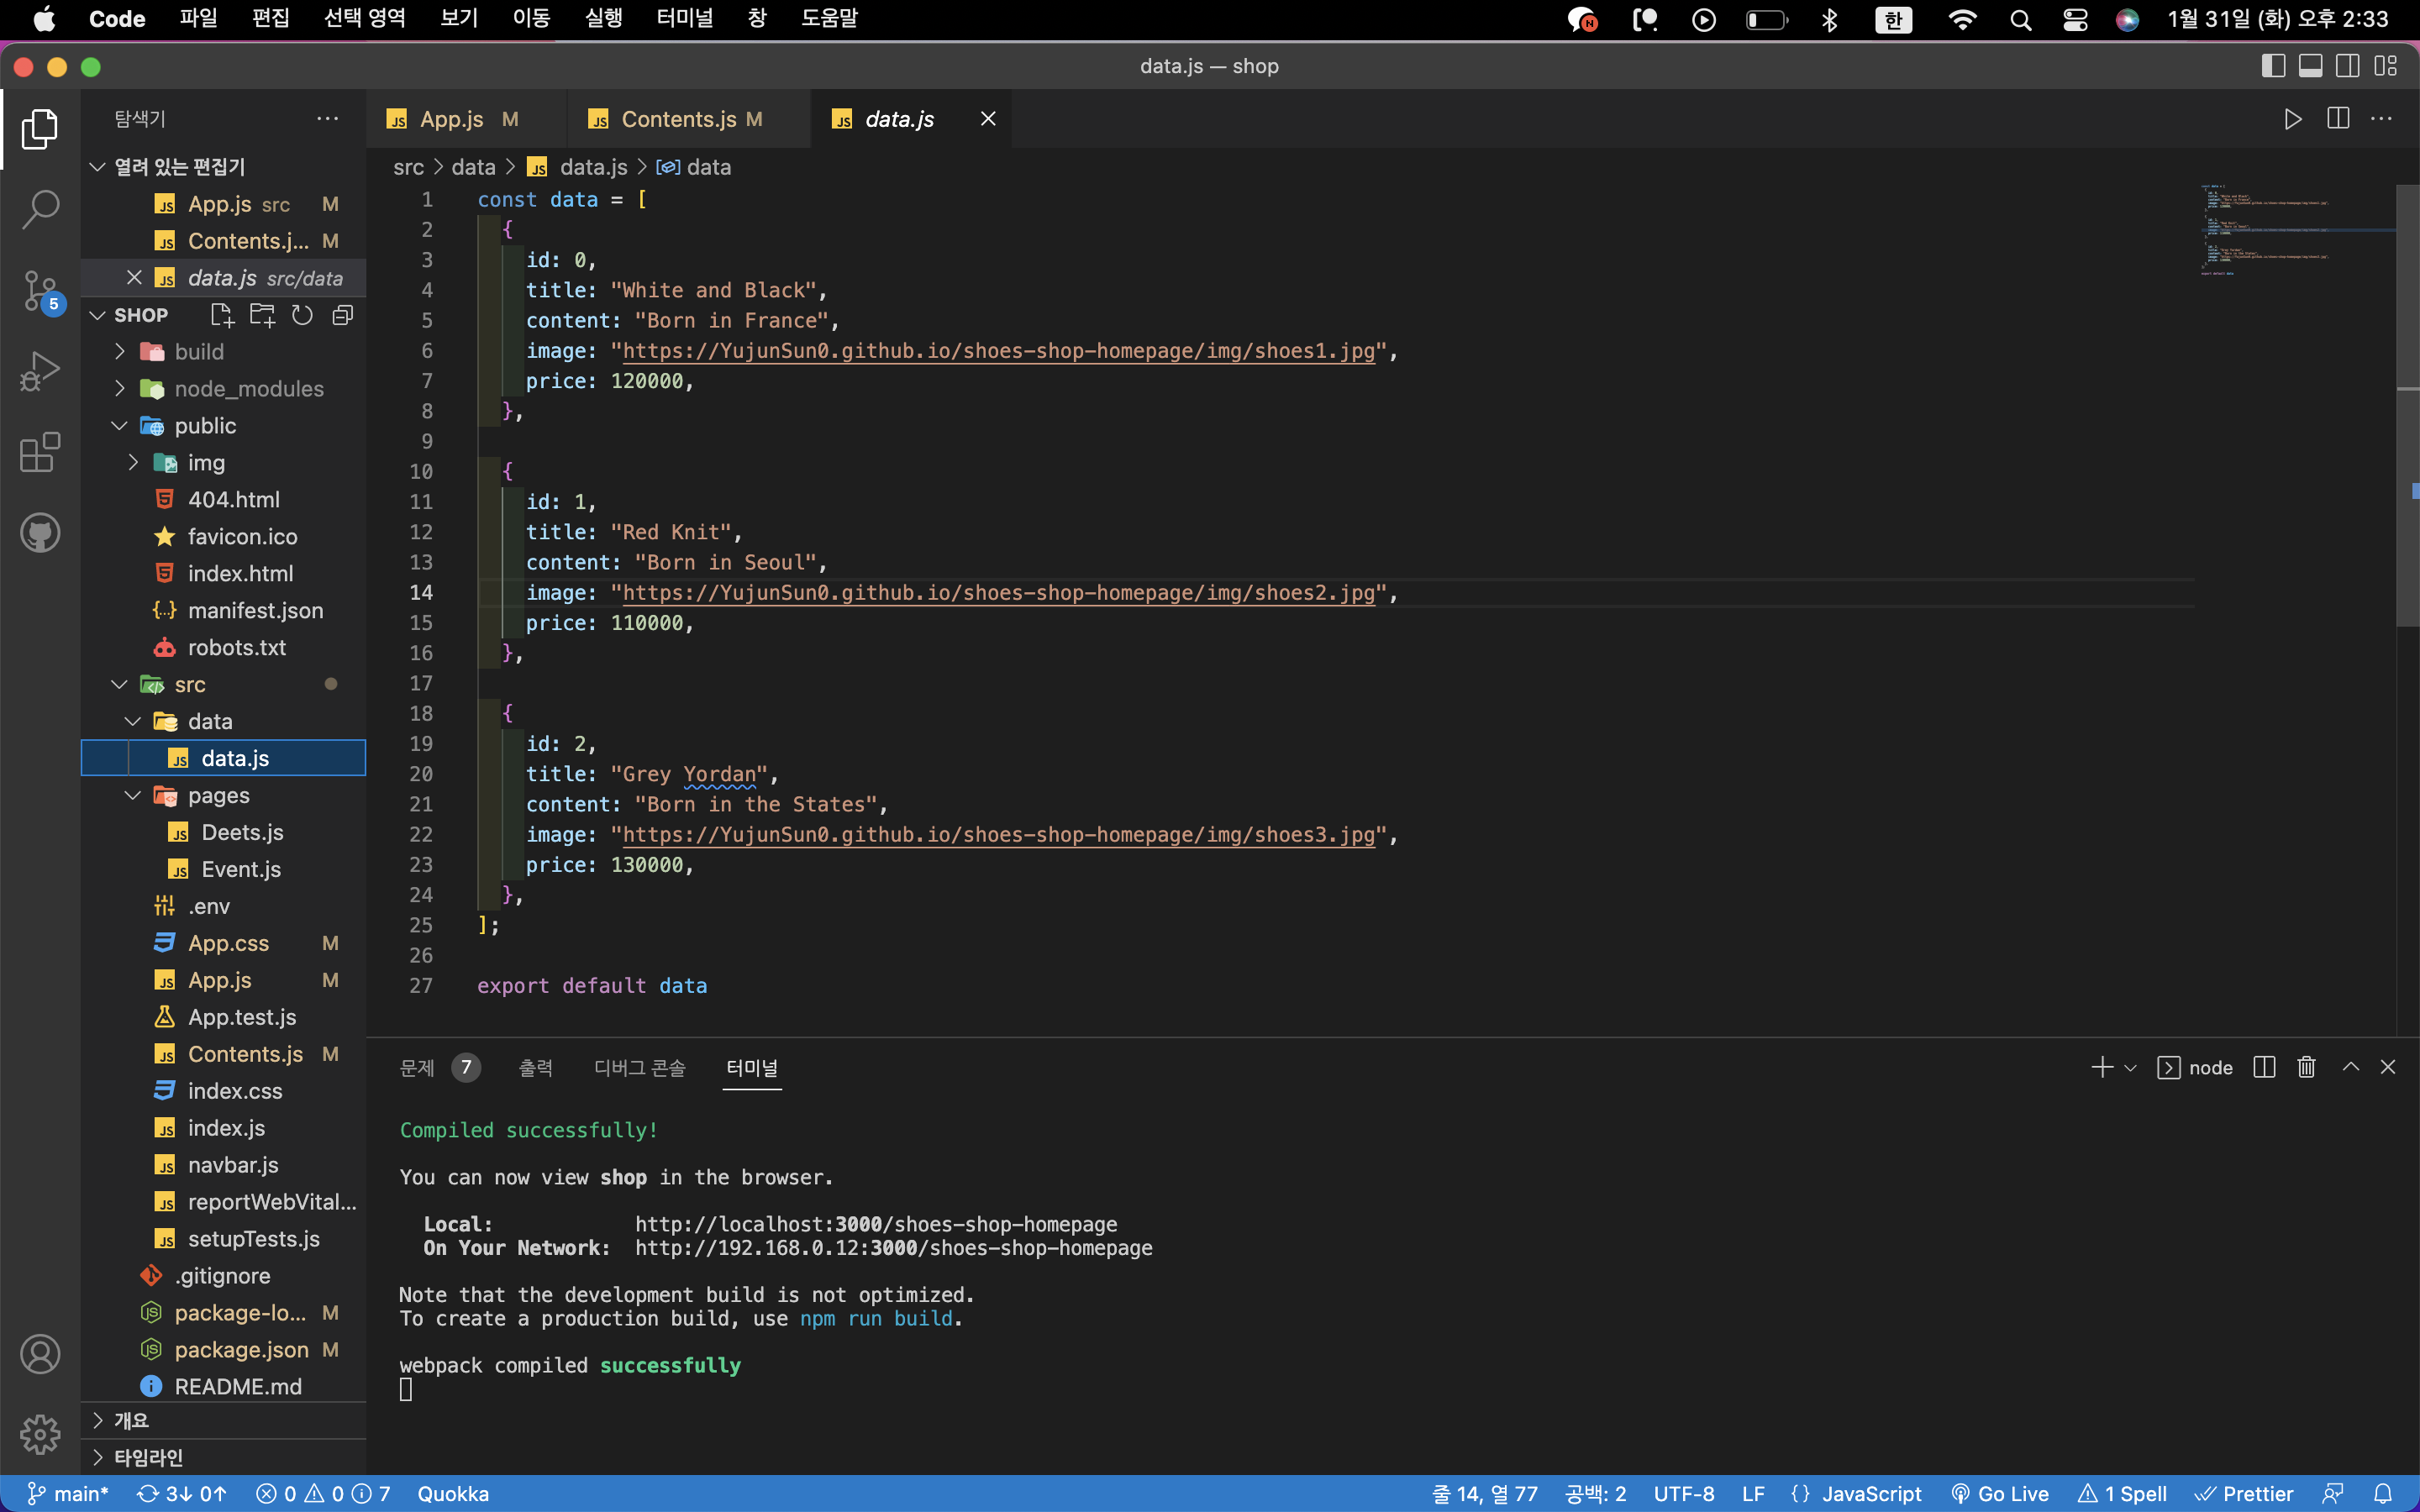This screenshot has width=2420, height=1512.
Task: Open terminal launch profile dropdown arrow
Action: [x=2131, y=1068]
